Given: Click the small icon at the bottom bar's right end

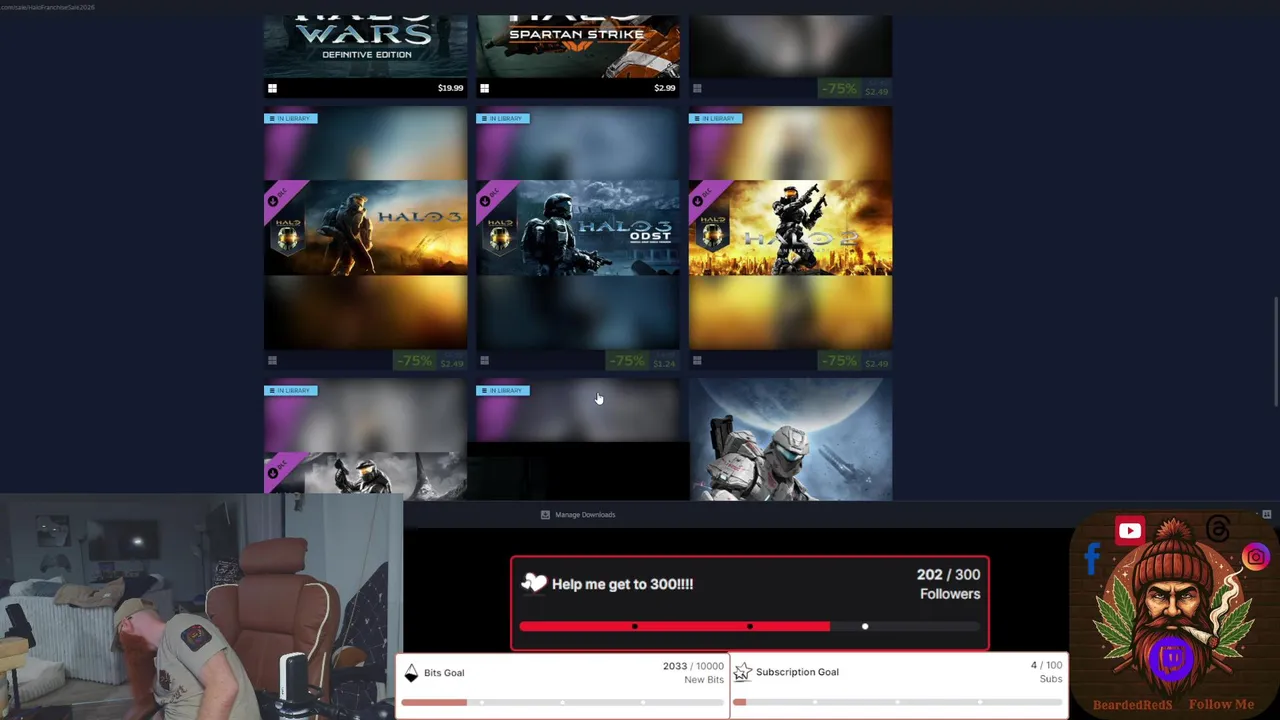Looking at the screenshot, I should click(x=1266, y=514).
